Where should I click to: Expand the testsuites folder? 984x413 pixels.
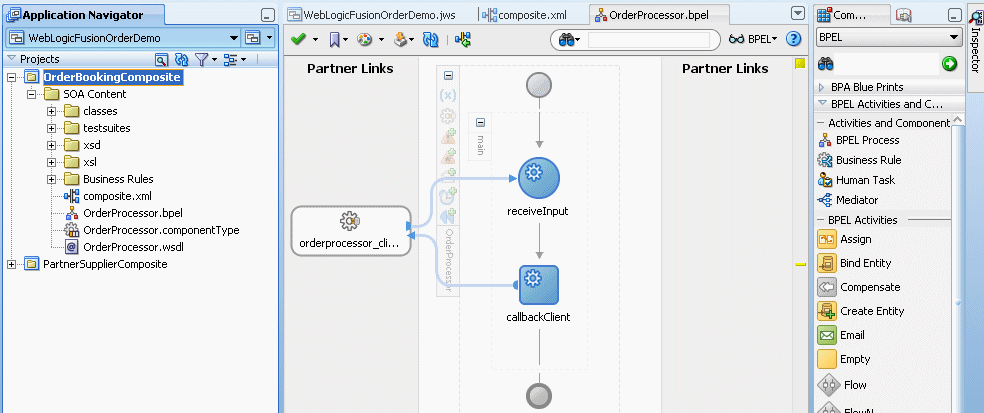point(51,128)
